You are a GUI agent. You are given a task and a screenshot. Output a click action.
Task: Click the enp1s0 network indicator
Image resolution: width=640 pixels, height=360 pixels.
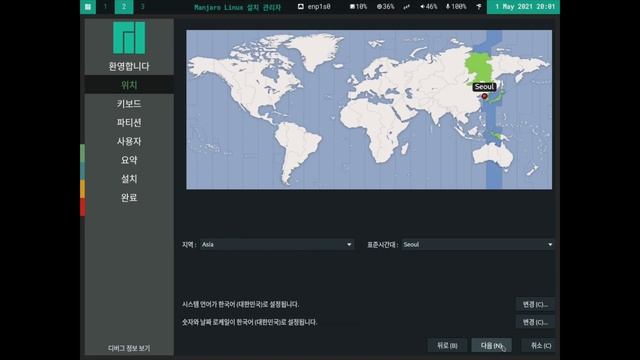pos(314,7)
